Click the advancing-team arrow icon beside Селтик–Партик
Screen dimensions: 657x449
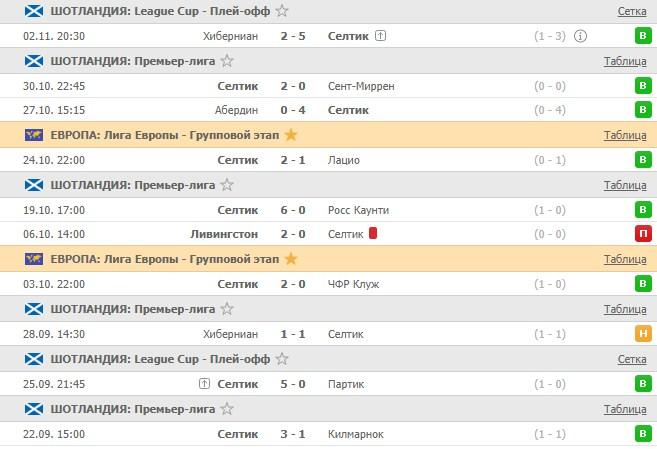click(x=204, y=383)
